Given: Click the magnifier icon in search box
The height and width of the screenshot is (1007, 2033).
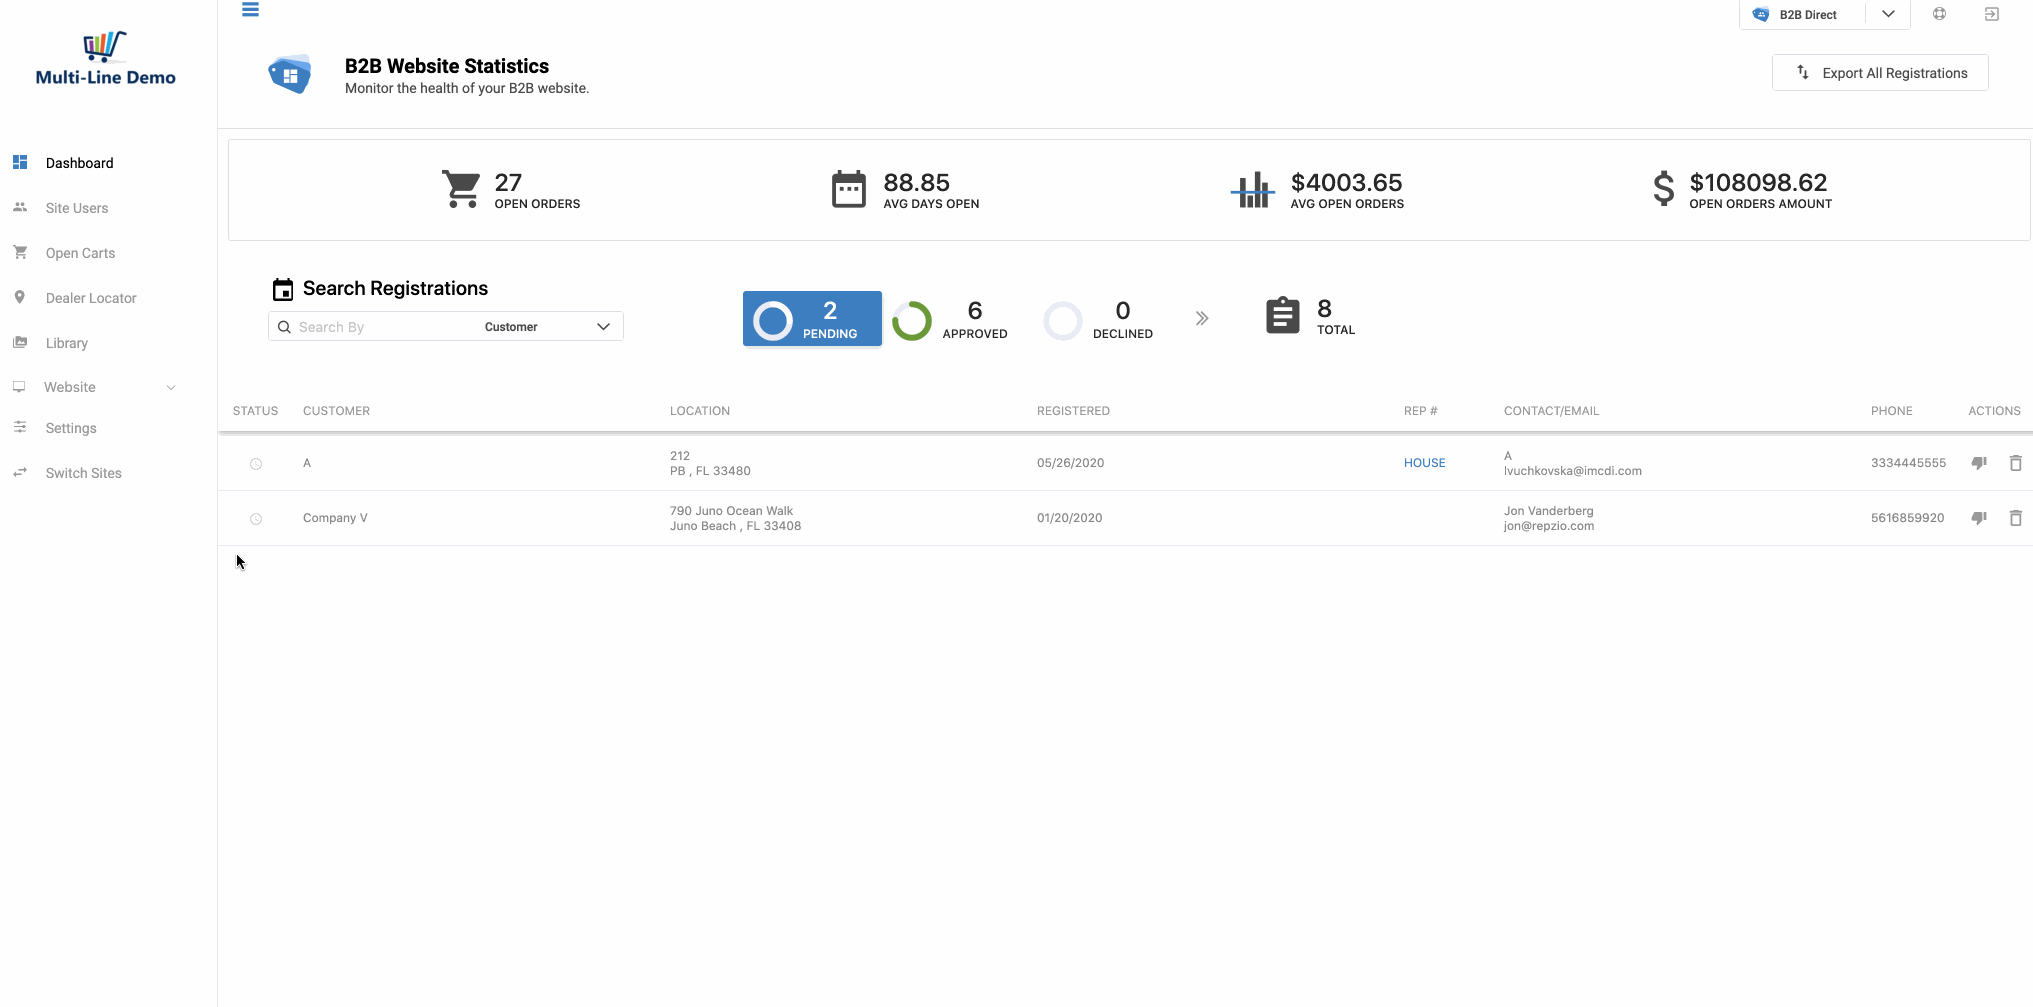Looking at the screenshot, I should (x=284, y=327).
